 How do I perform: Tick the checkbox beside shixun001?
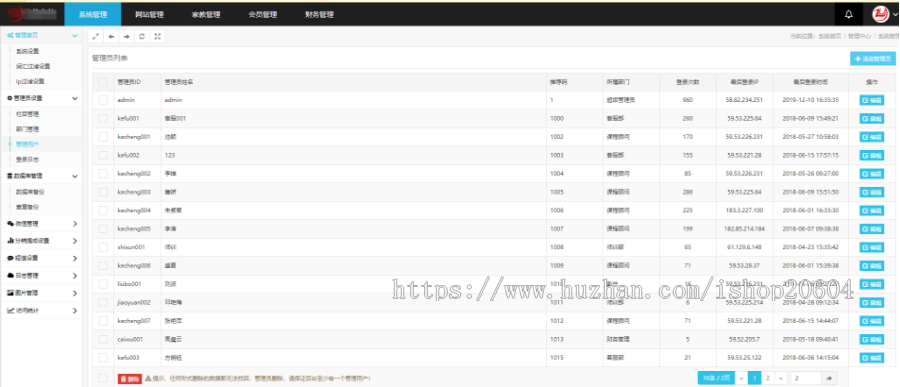click(103, 247)
